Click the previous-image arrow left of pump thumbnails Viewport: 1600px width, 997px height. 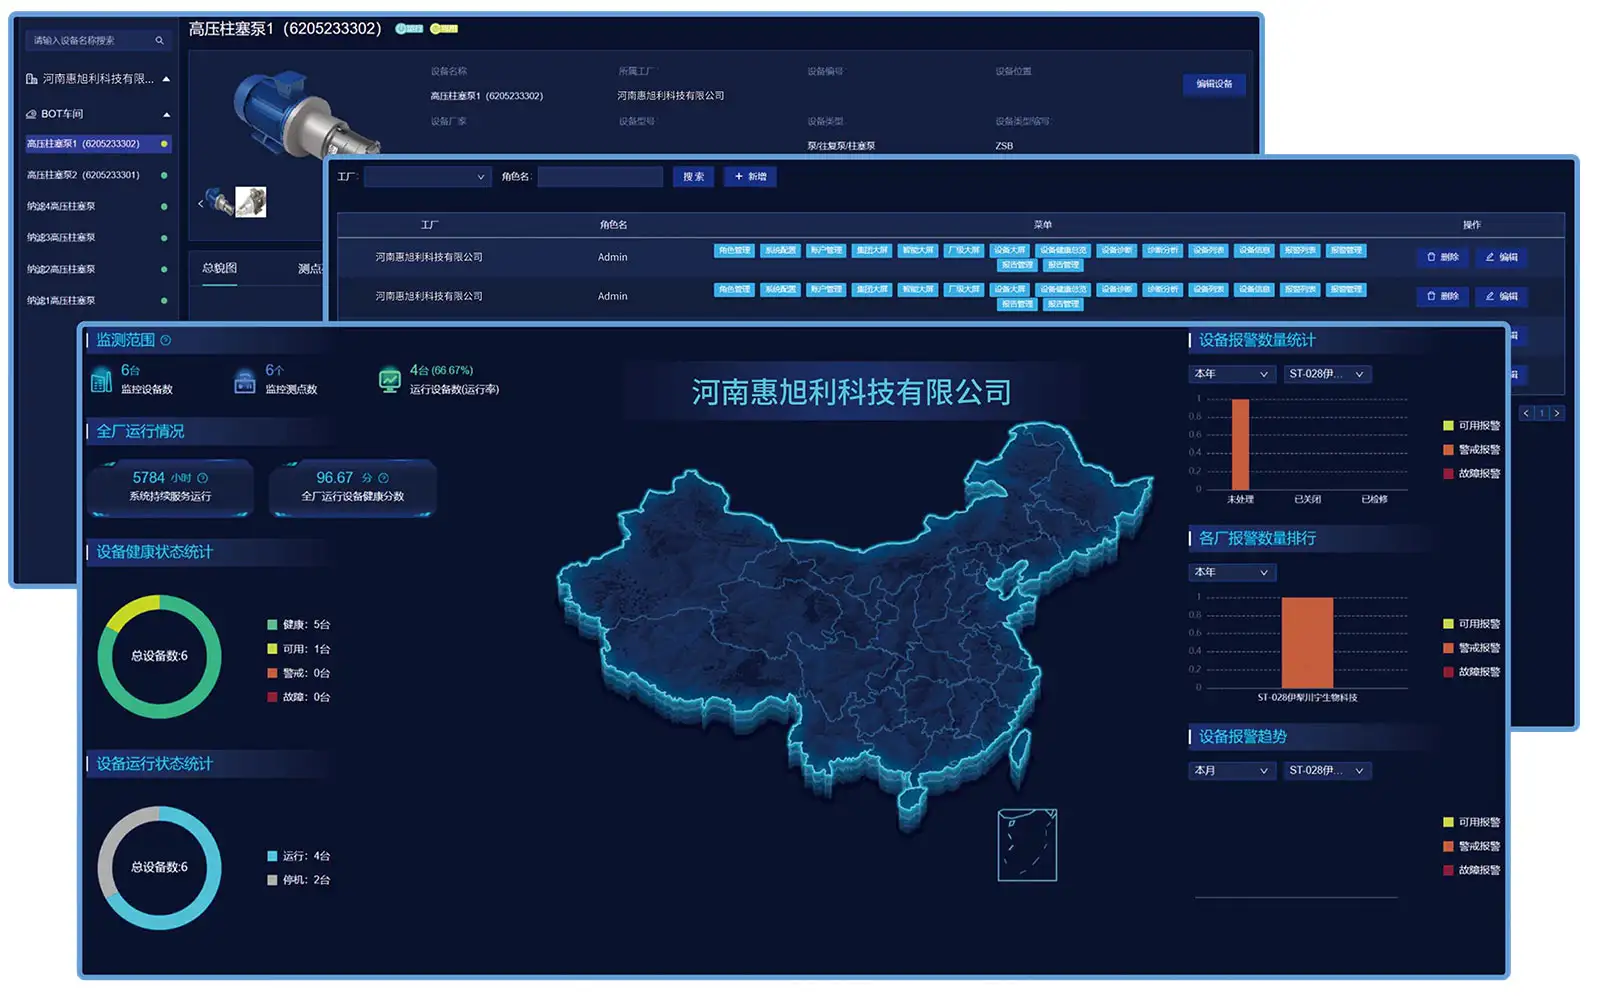point(200,204)
